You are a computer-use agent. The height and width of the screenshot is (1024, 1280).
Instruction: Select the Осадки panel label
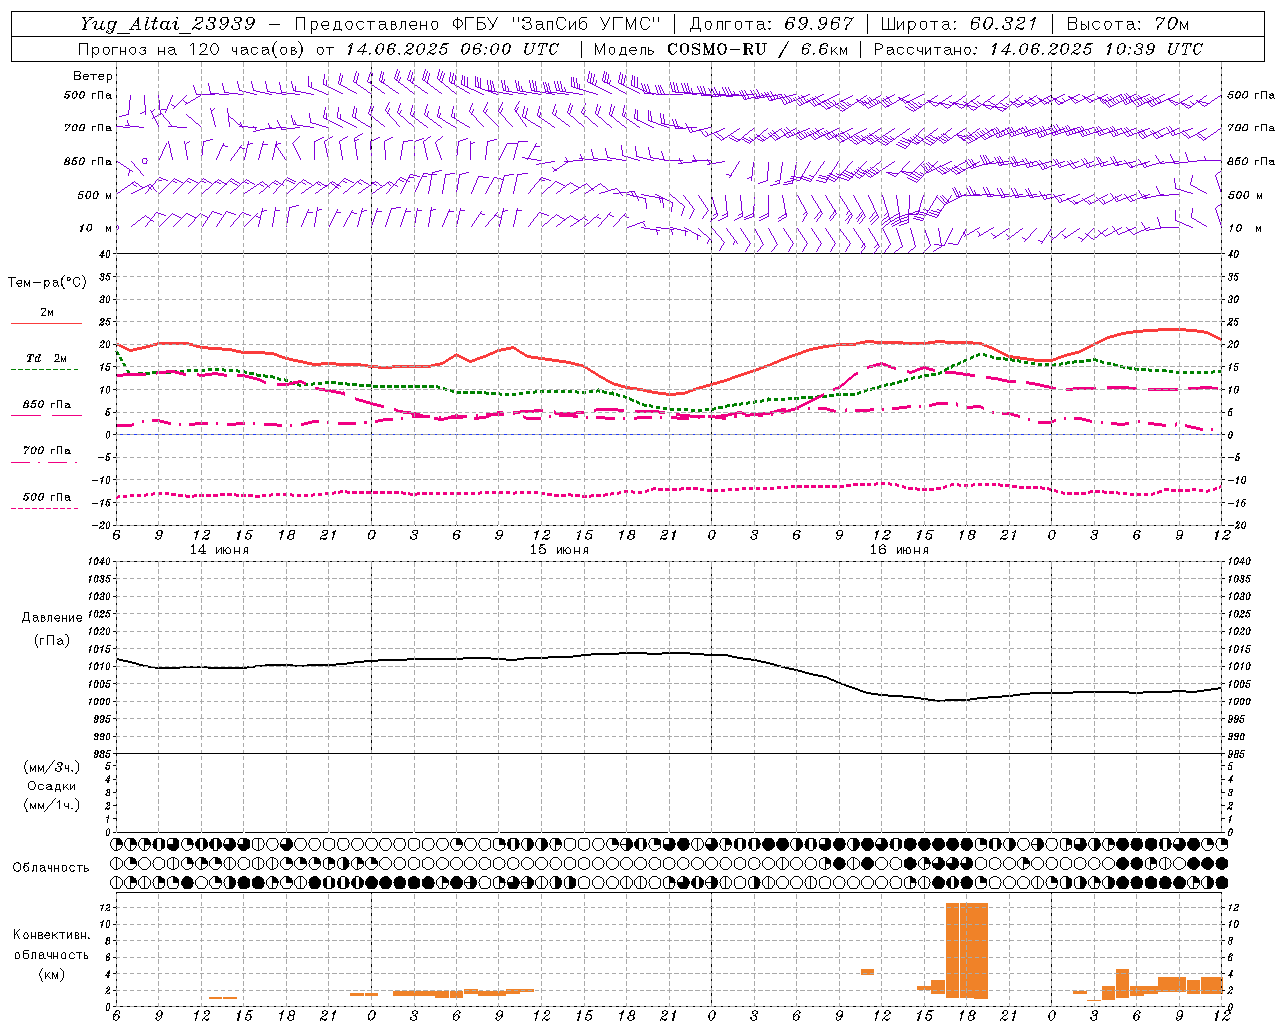click(x=52, y=786)
